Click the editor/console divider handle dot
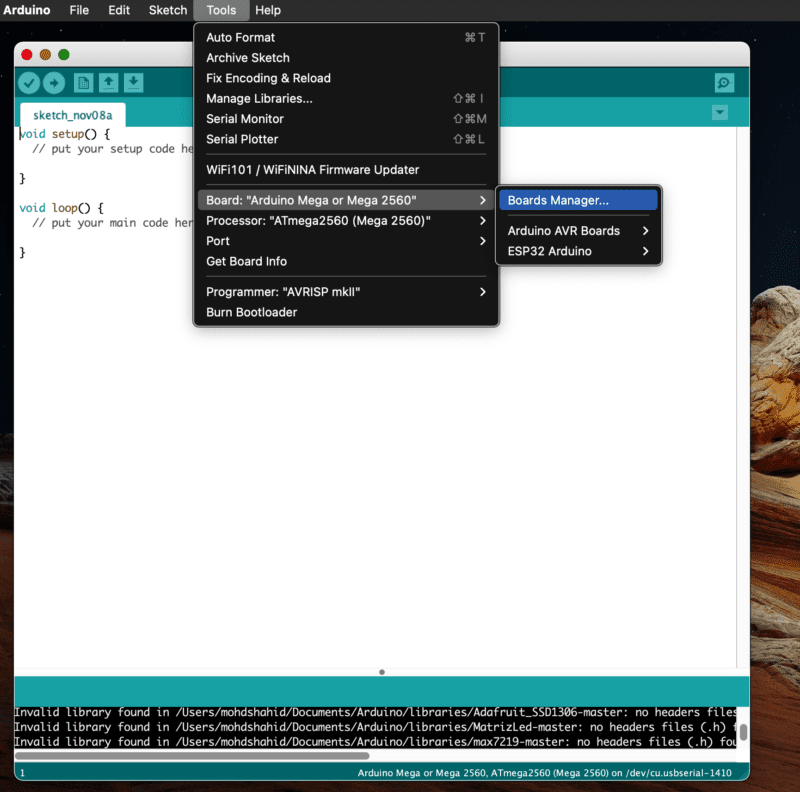 point(382,672)
